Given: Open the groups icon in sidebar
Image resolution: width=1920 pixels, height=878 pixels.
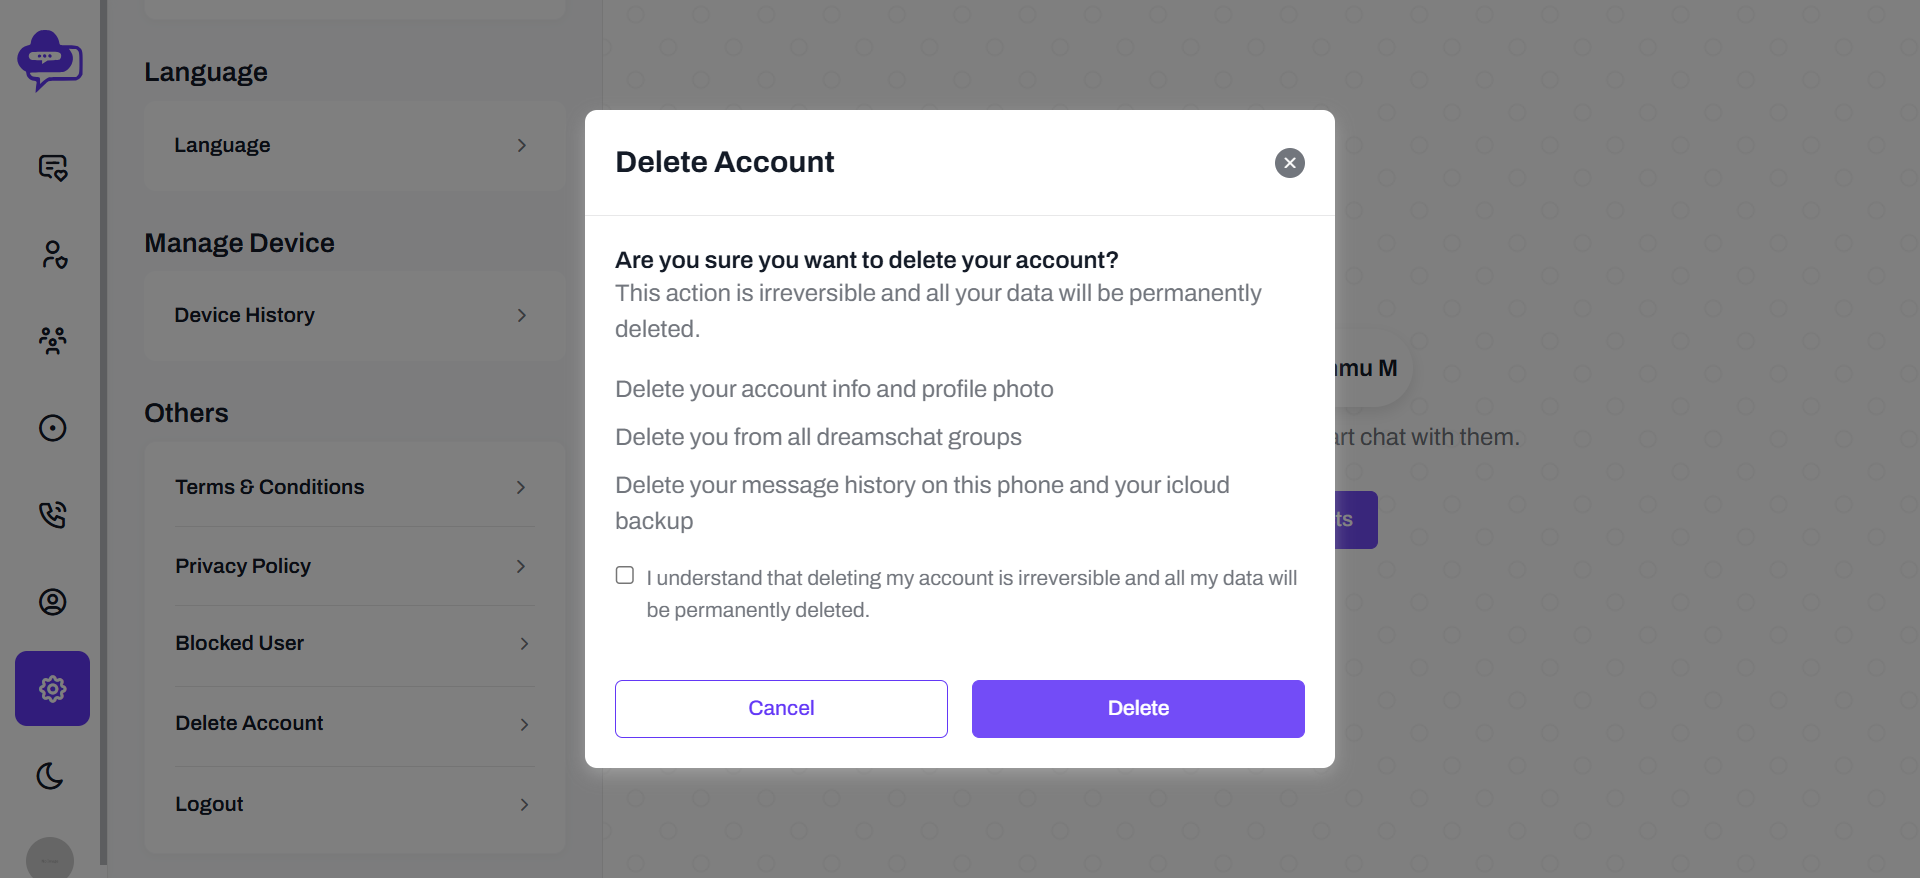Looking at the screenshot, I should coord(52,341).
